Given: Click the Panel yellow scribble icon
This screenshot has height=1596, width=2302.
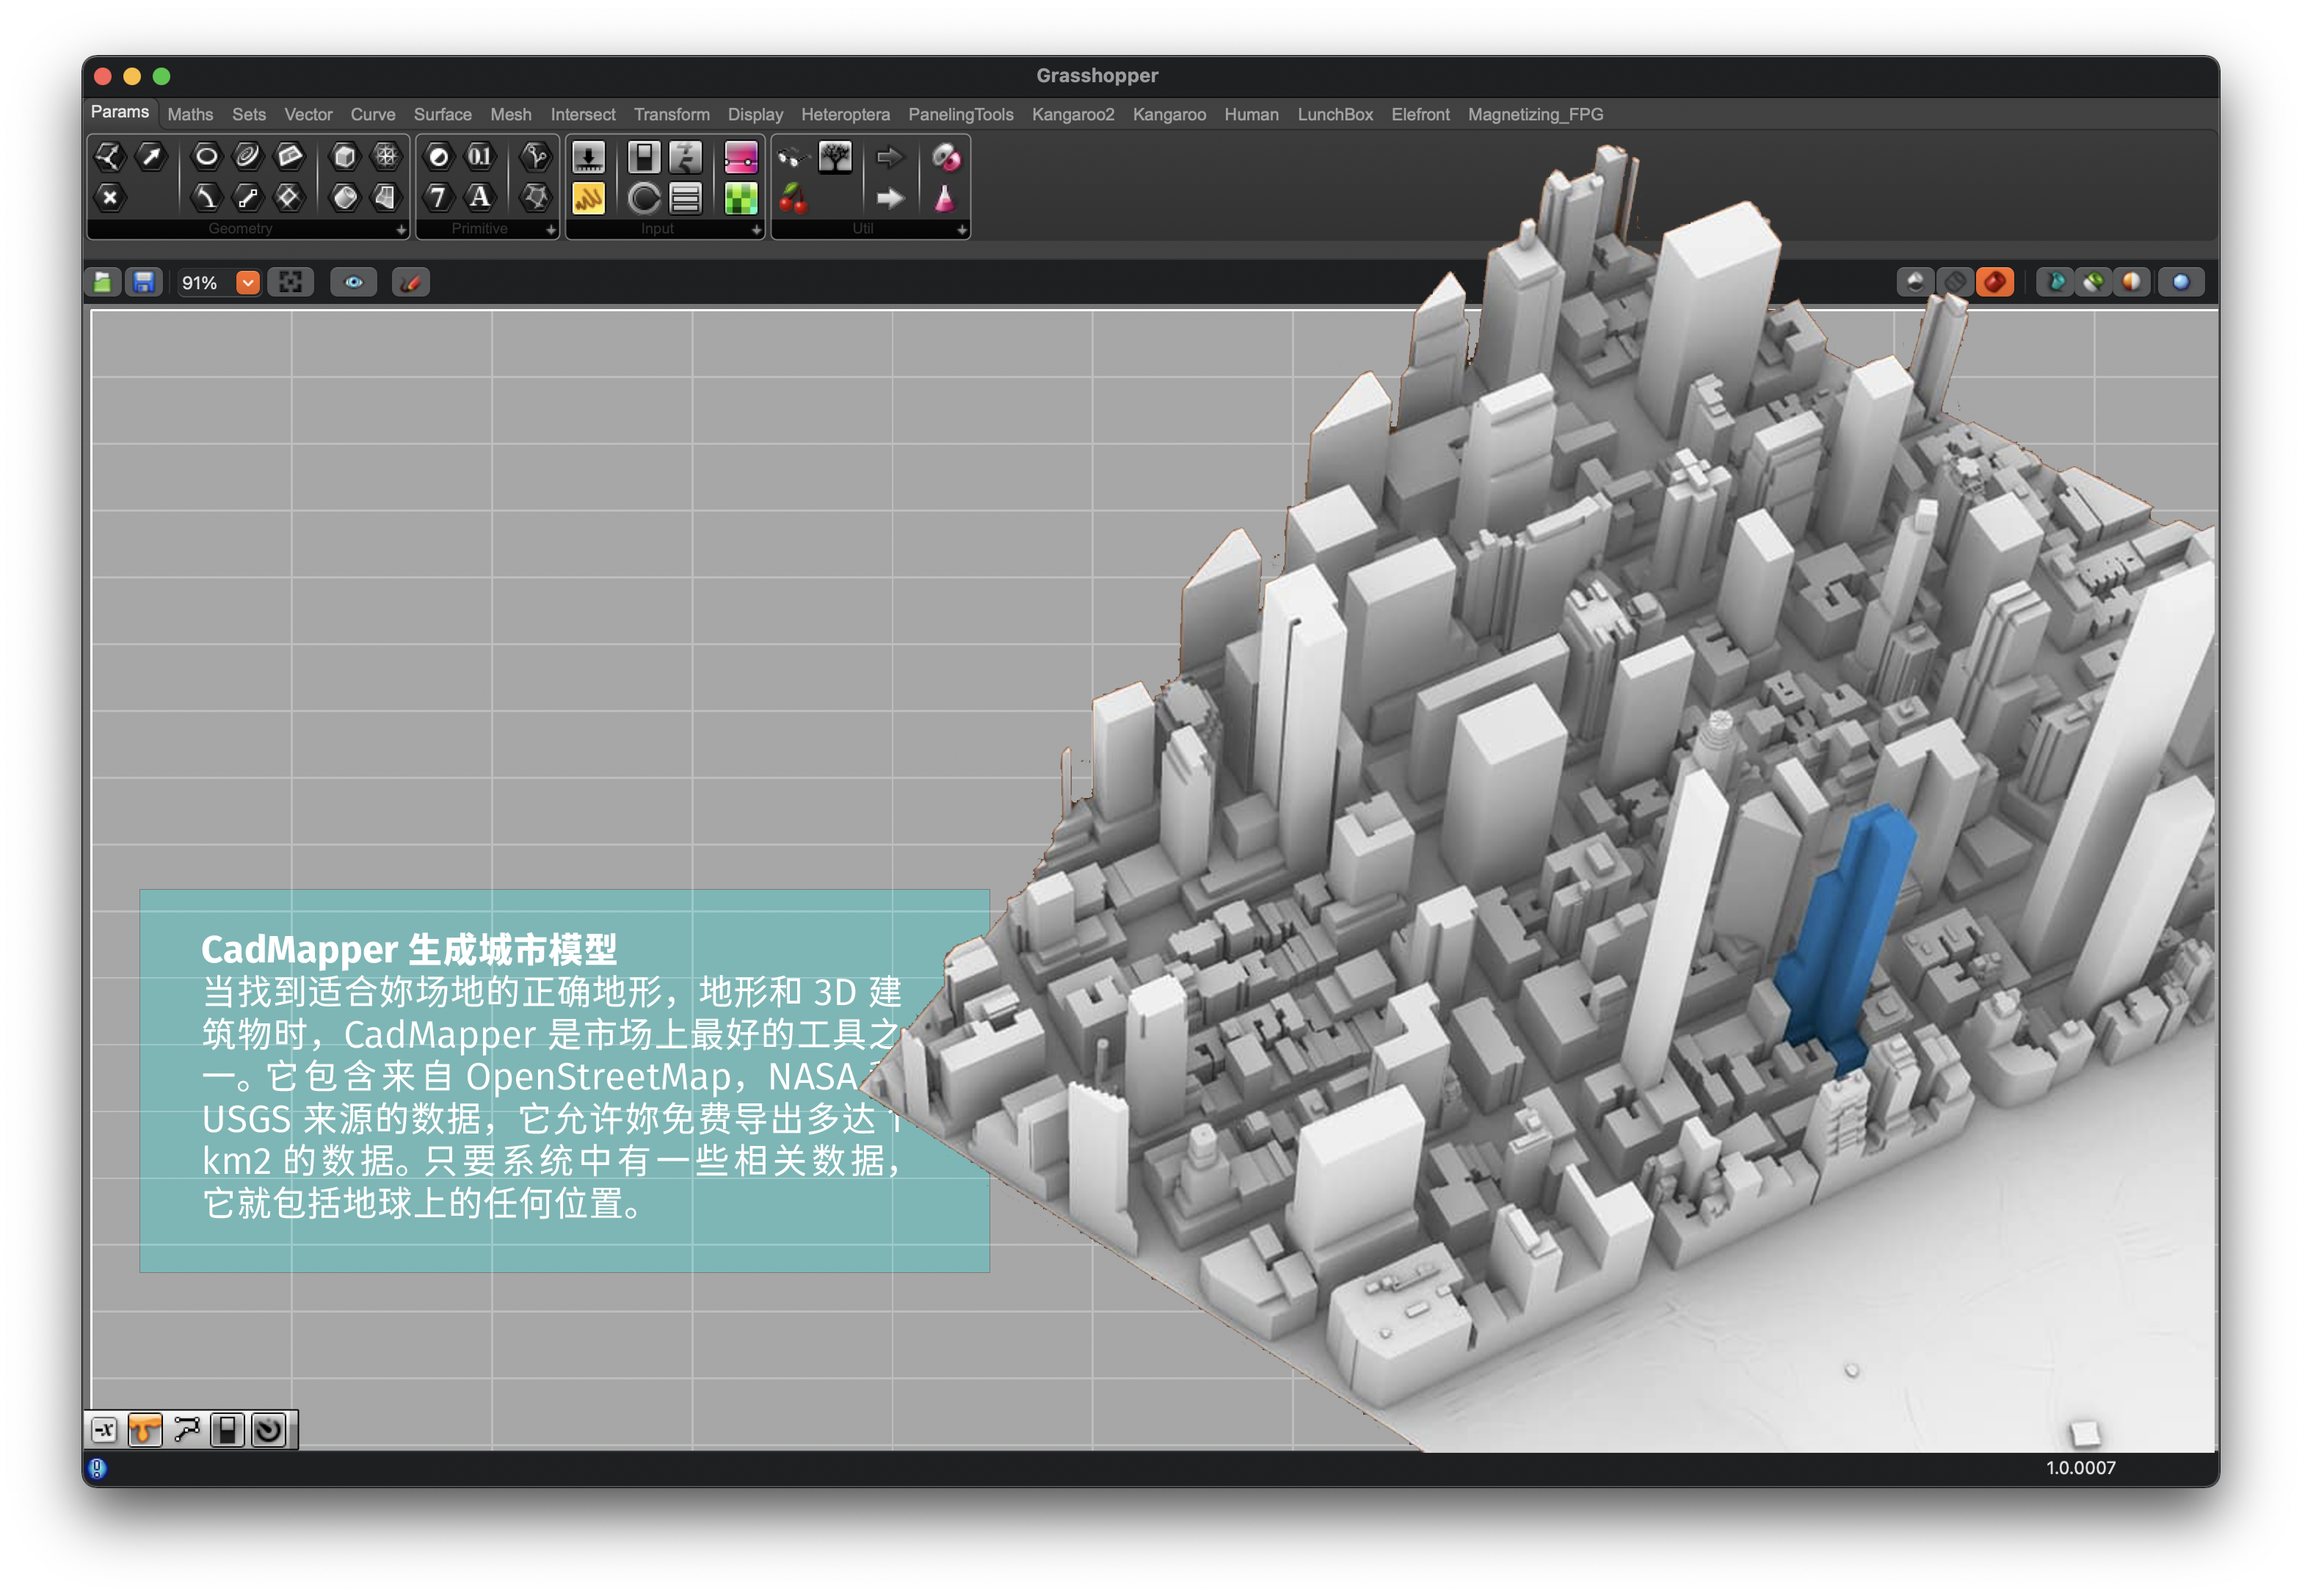Looking at the screenshot, I should pyautogui.click(x=588, y=198).
